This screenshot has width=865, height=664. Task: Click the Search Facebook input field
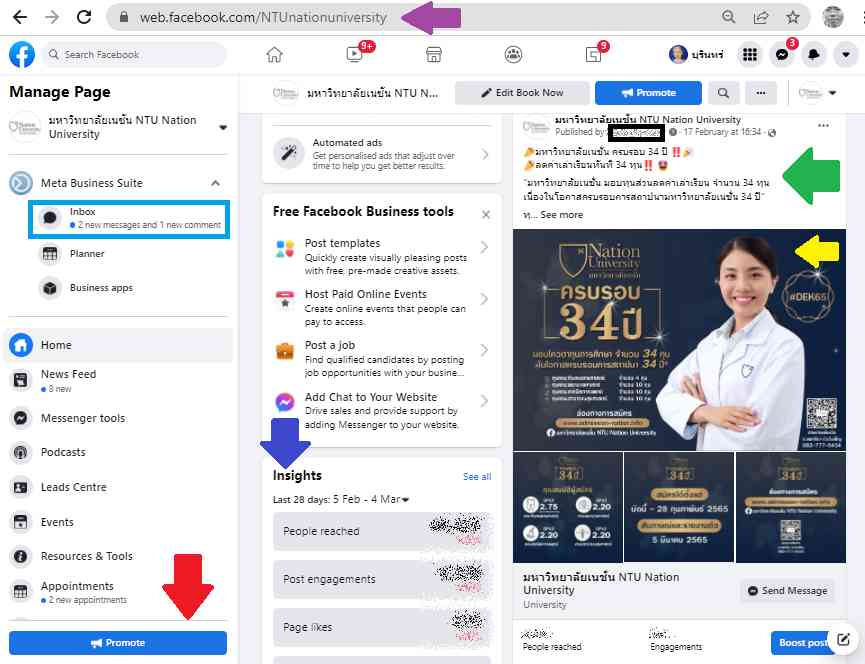point(140,55)
